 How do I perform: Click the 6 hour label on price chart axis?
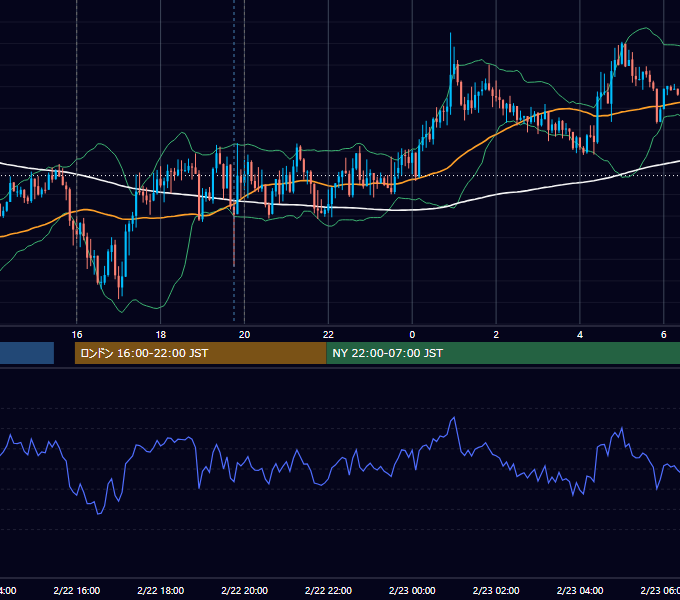tap(664, 335)
